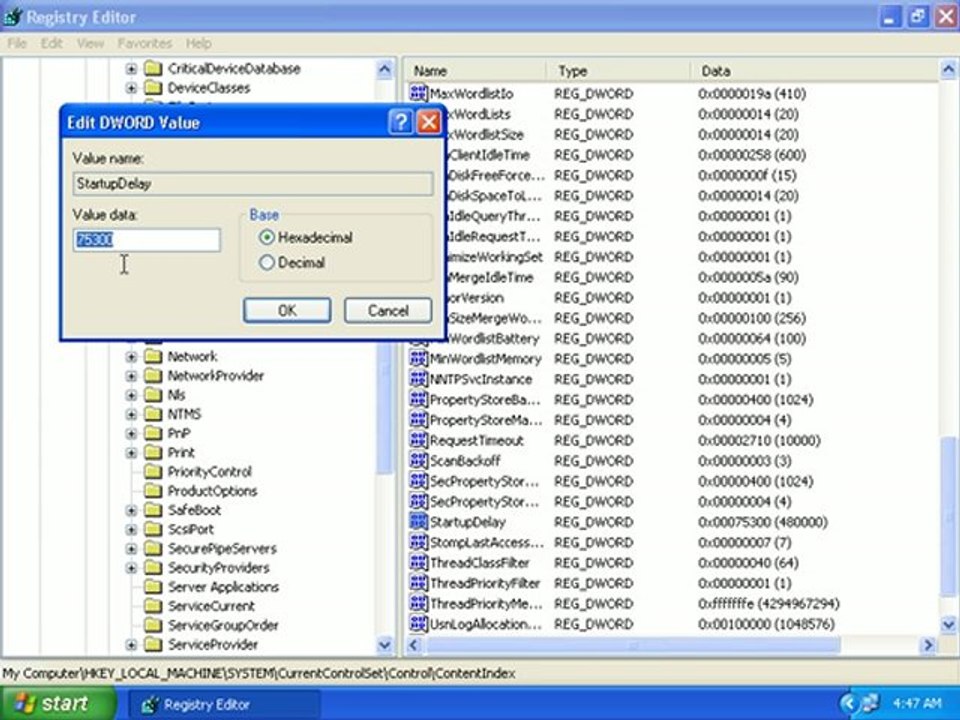This screenshot has height=720, width=960.
Task: Click the StompLastAccess... DWORD icon
Action: (x=418, y=542)
